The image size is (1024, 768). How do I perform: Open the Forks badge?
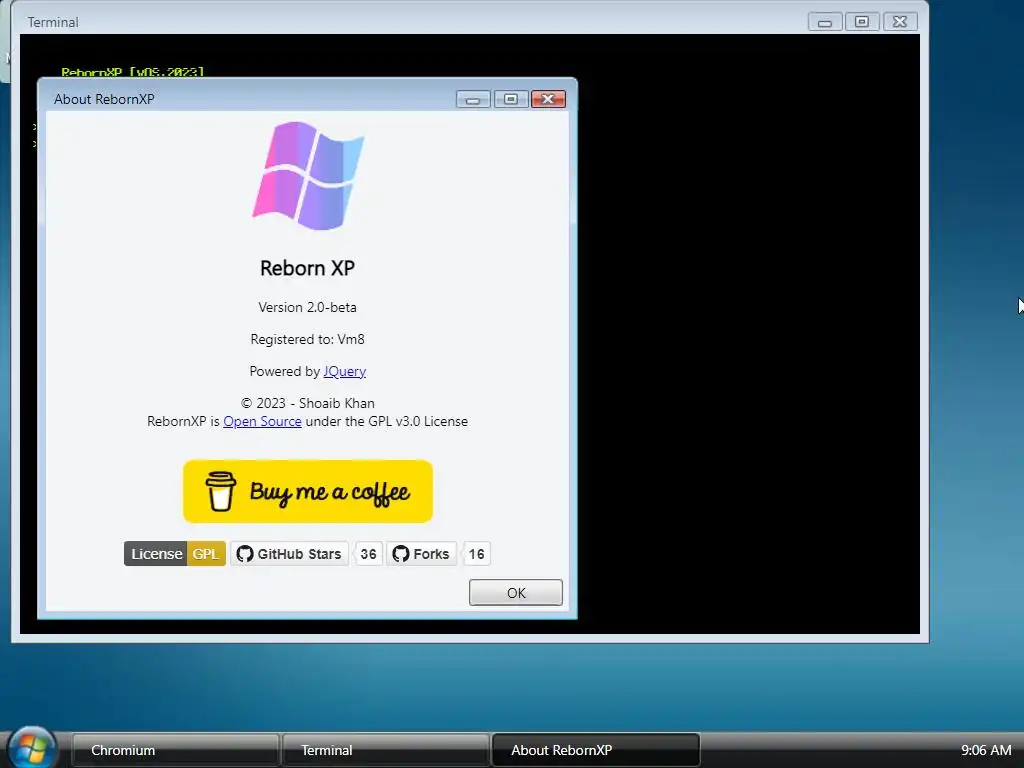tap(421, 554)
